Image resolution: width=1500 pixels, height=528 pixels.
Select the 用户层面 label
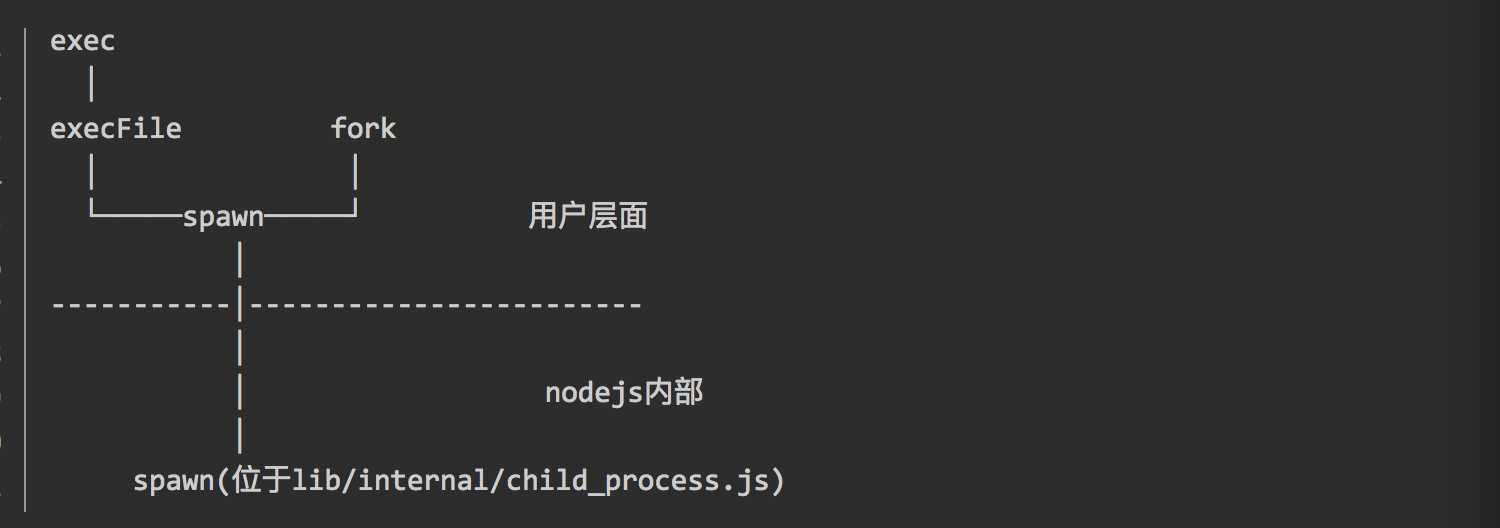point(588,217)
